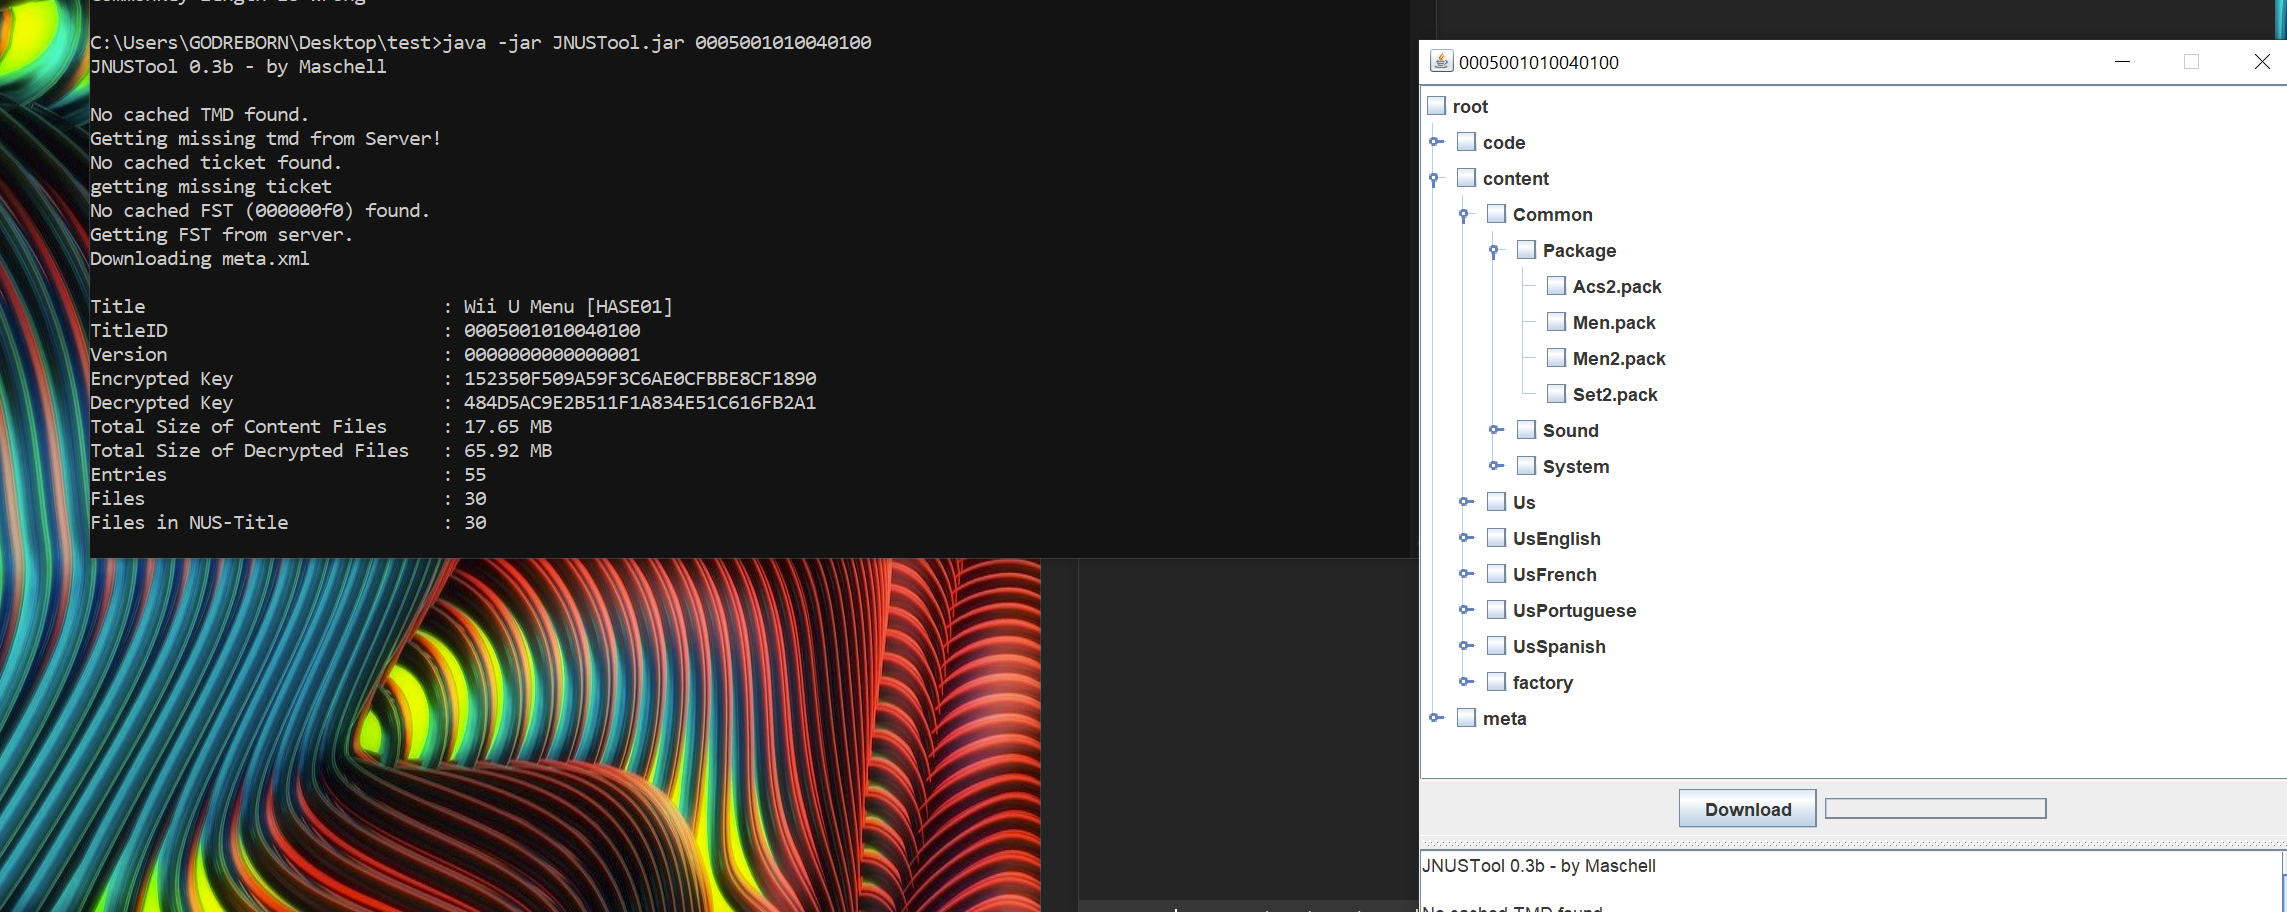Click 'Downloading meta.xml' in the terminal
This screenshot has height=912, width=2287.
(200, 259)
